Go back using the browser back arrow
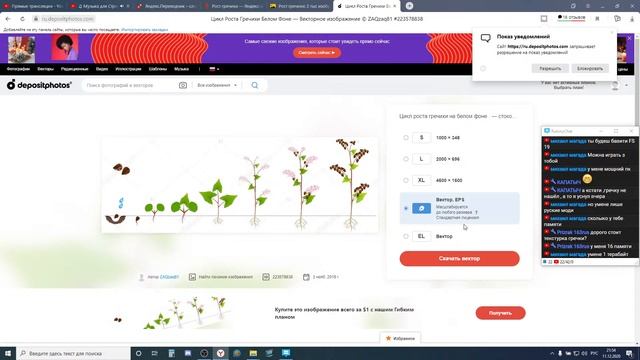Viewport: 640px width, 360px height. coord(8,19)
